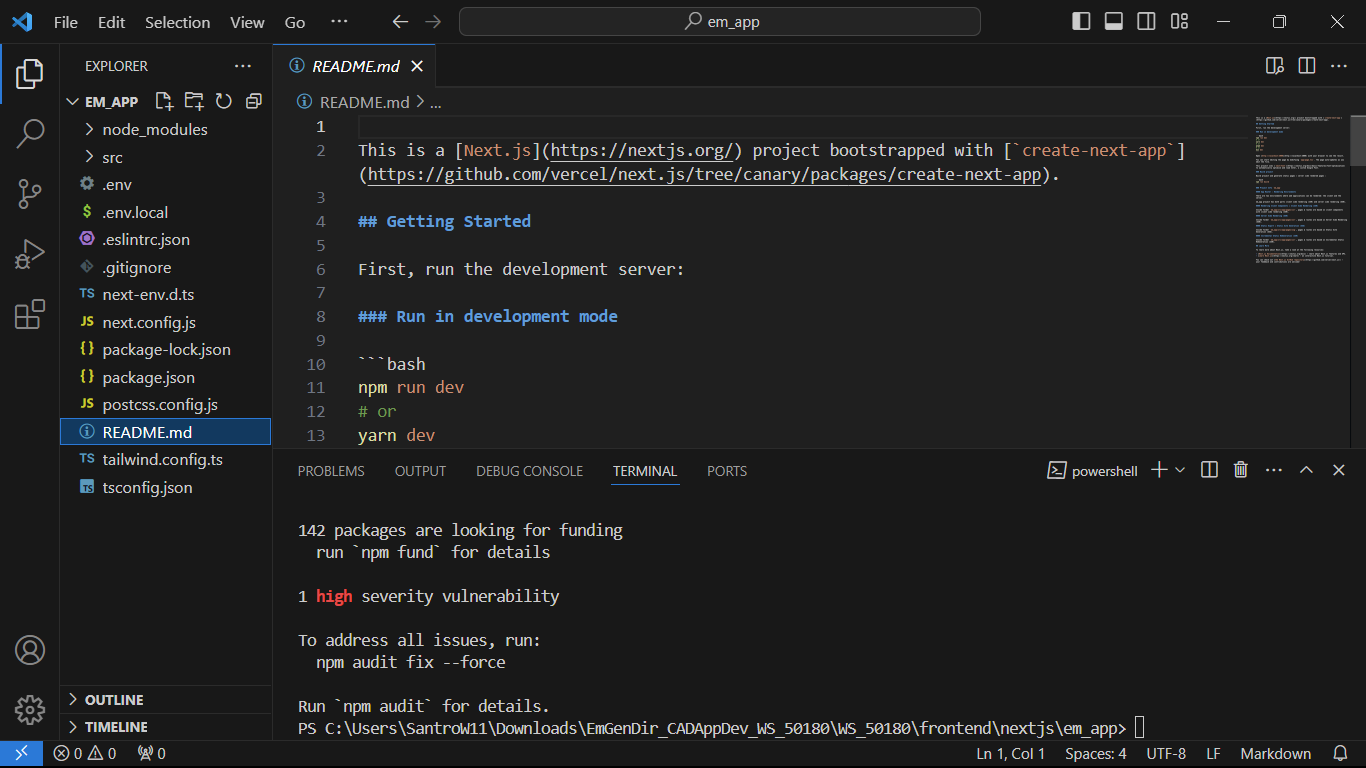Refresh the Explorer file tree

tap(224, 101)
